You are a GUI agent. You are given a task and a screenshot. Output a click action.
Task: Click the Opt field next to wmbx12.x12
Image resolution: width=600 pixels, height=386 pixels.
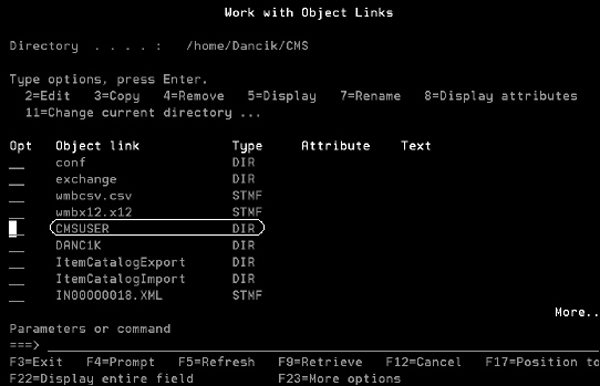tap(17, 212)
